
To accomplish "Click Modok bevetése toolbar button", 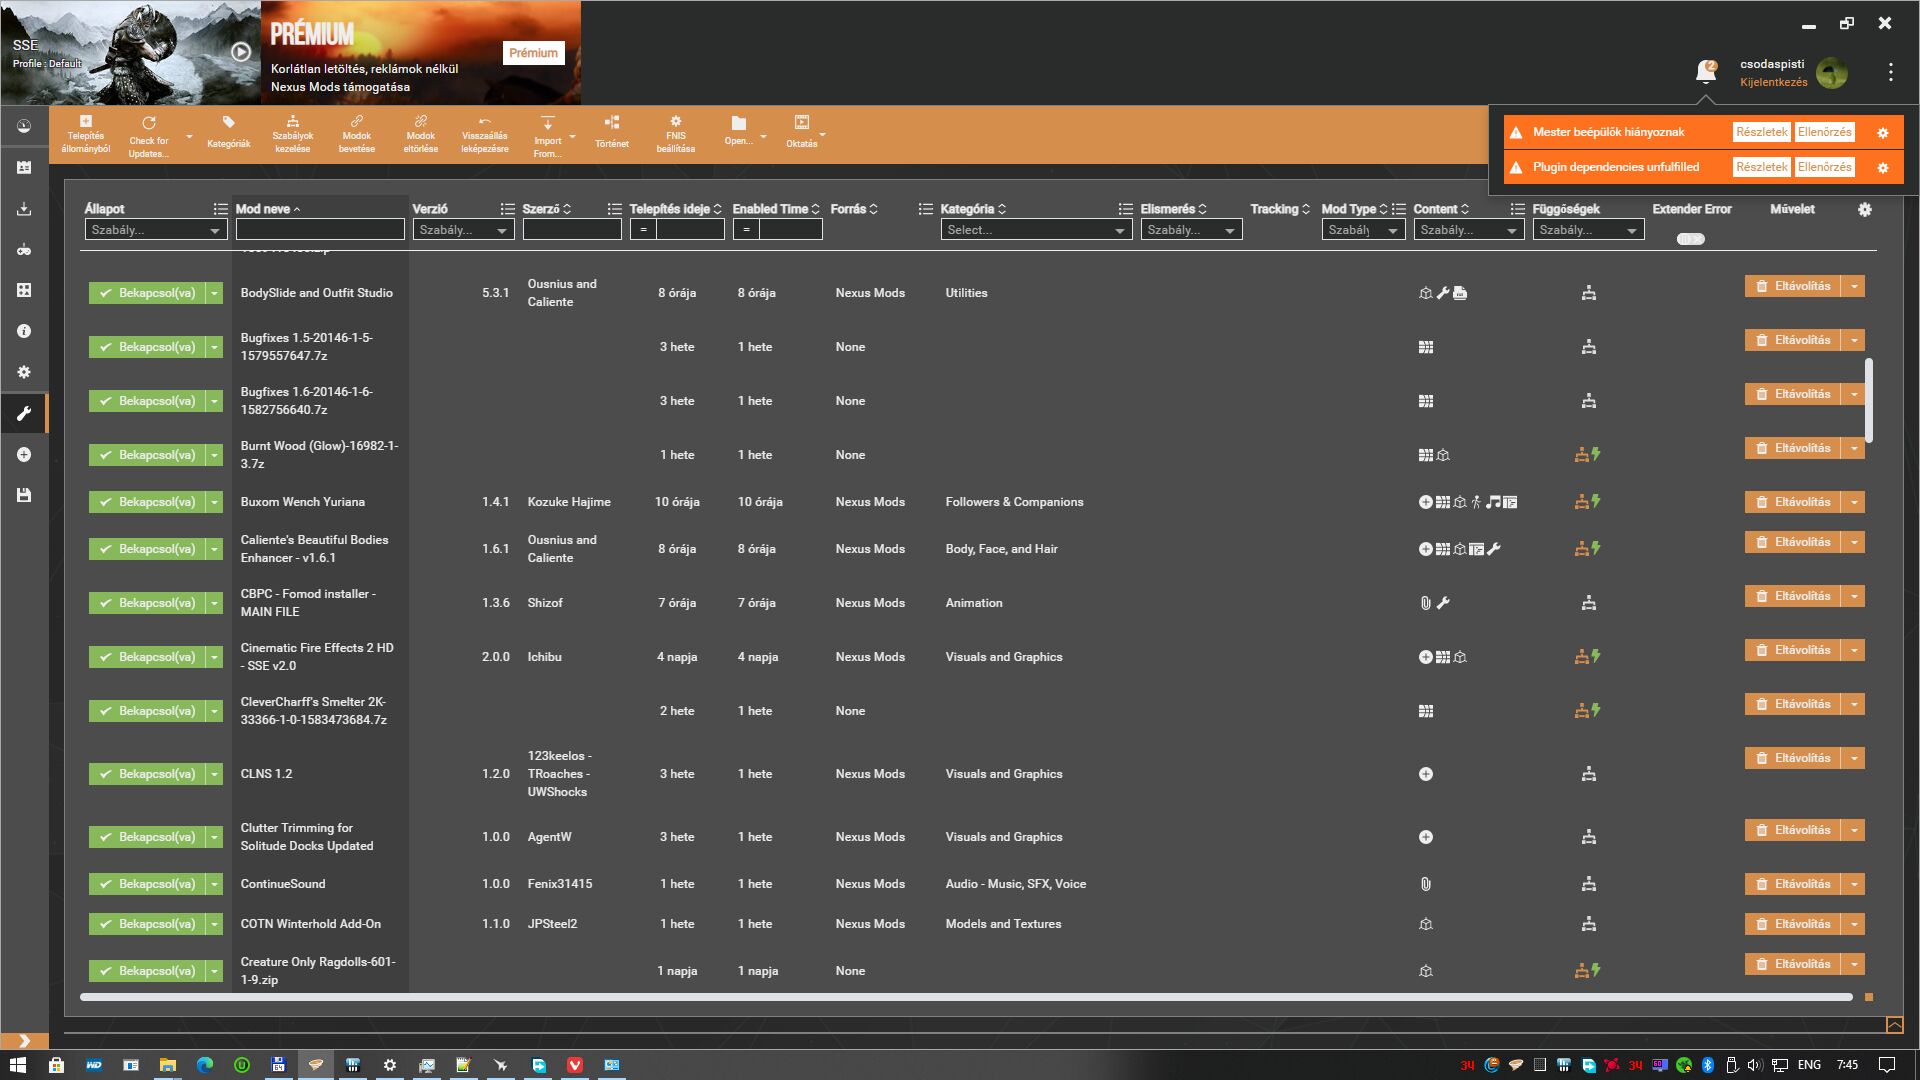I will [357, 134].
